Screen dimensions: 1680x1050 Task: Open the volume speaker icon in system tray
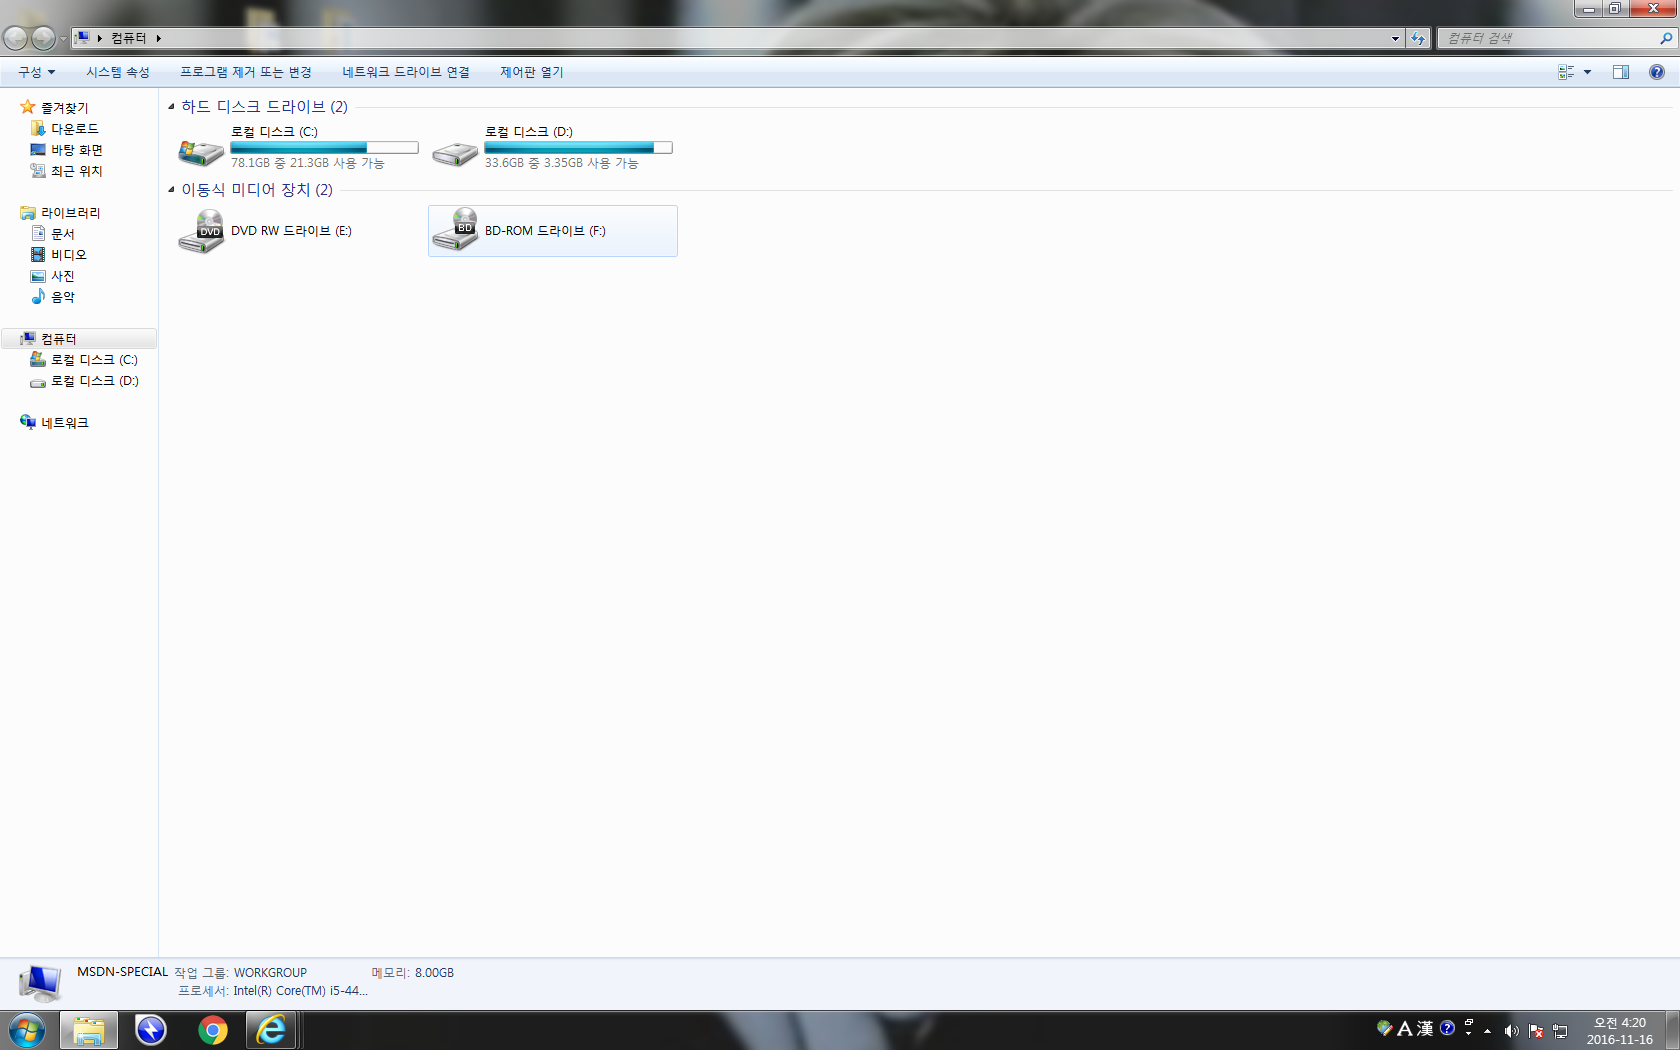pos(1511,1031)
